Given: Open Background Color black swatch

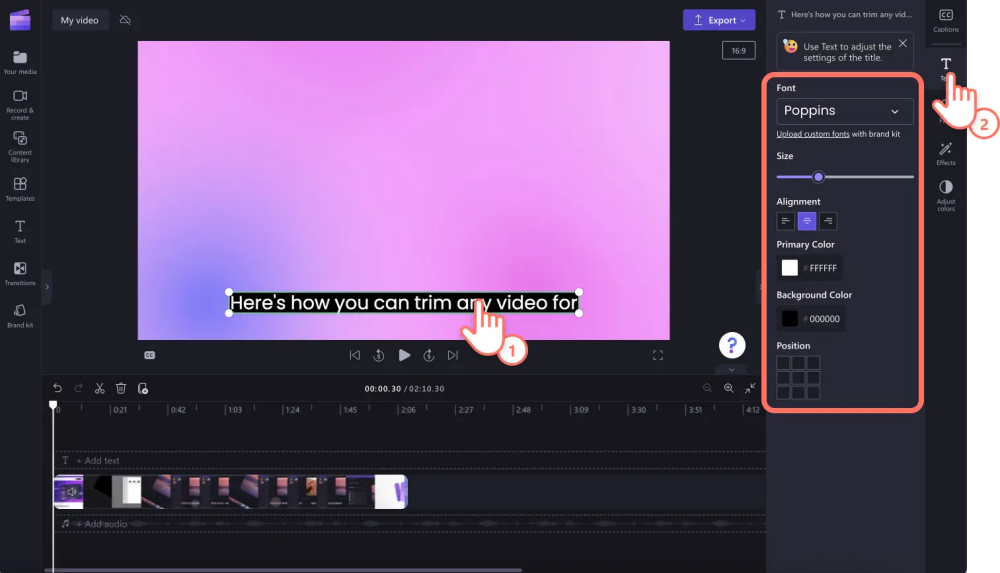Looking at the screenshot, I should pyautogui.click(x=790, y=318).
